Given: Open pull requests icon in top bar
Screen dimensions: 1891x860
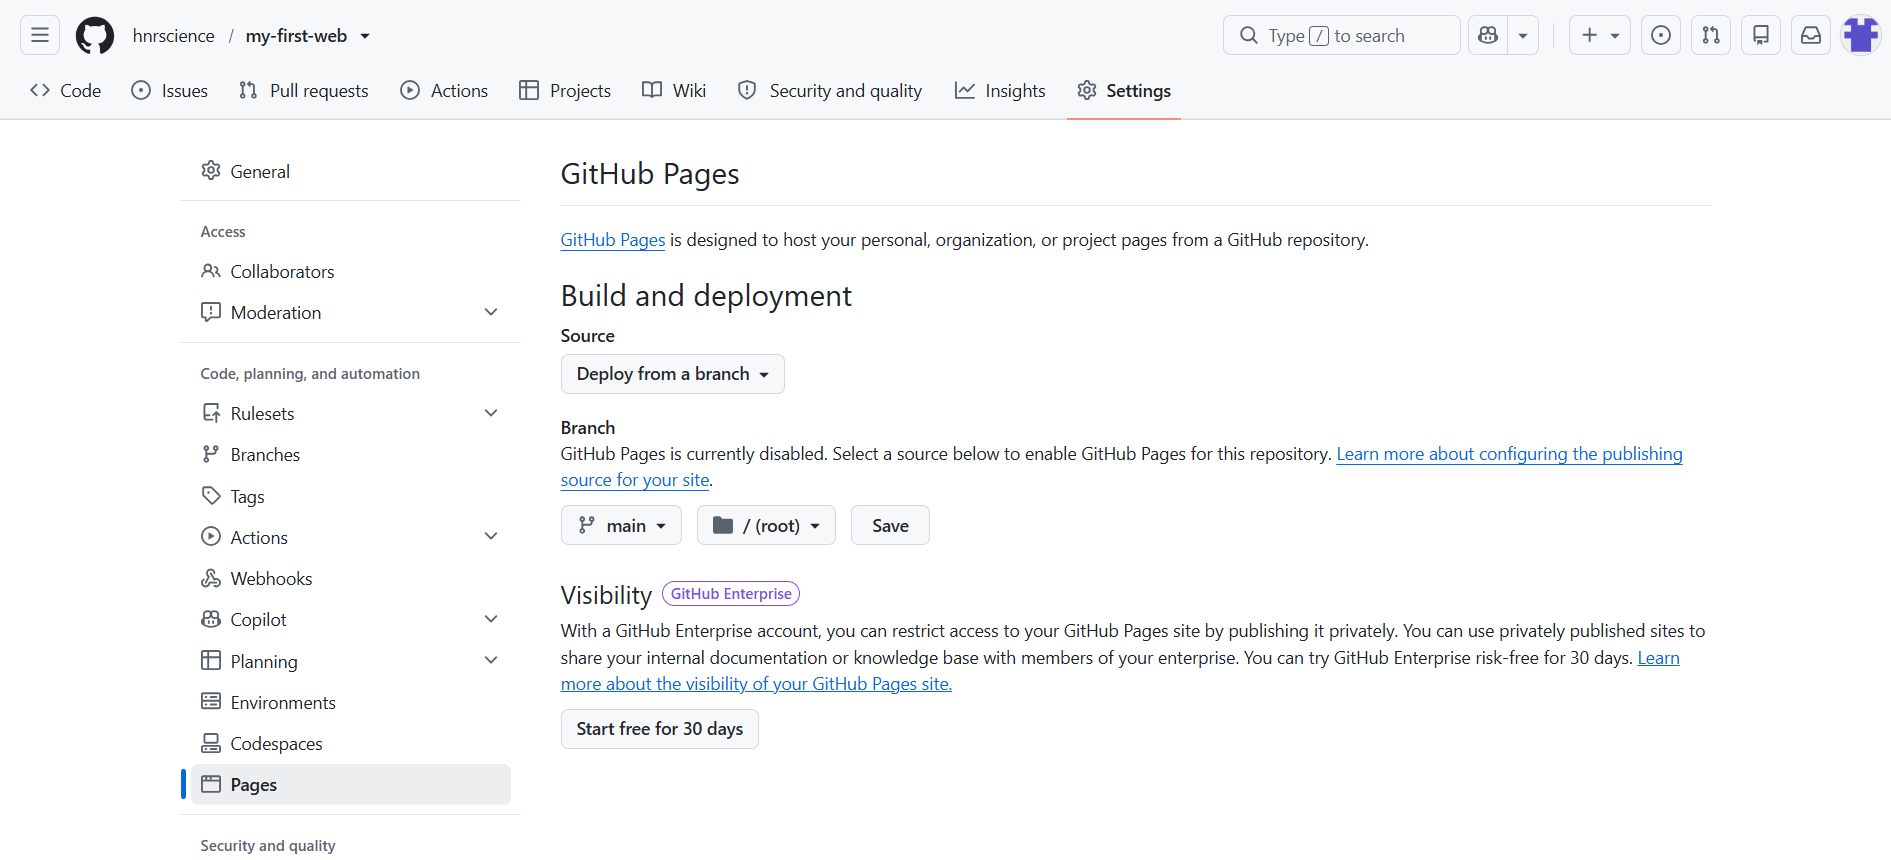Looking at the screenshot, I should click(1711, 35).
